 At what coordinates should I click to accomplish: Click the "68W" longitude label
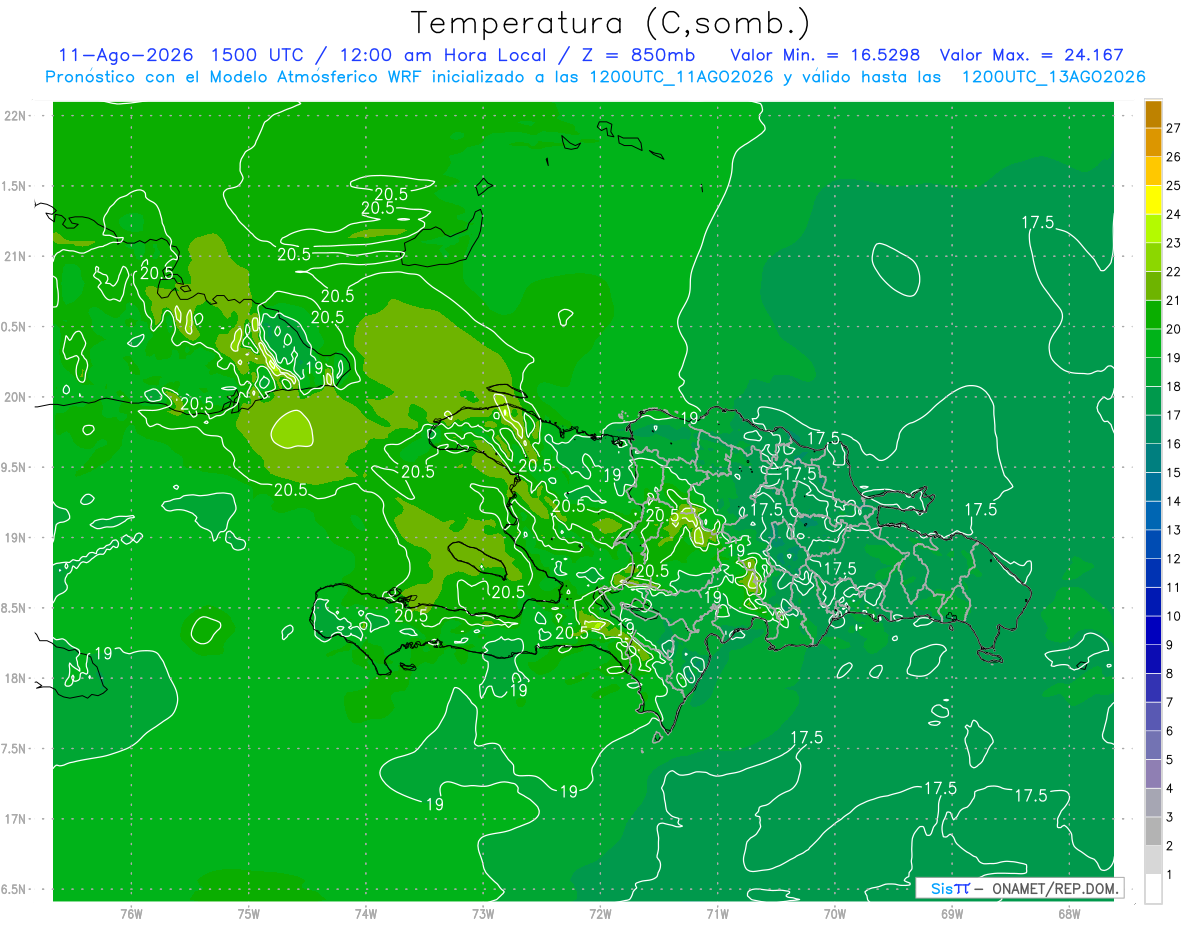point(1069,913)
